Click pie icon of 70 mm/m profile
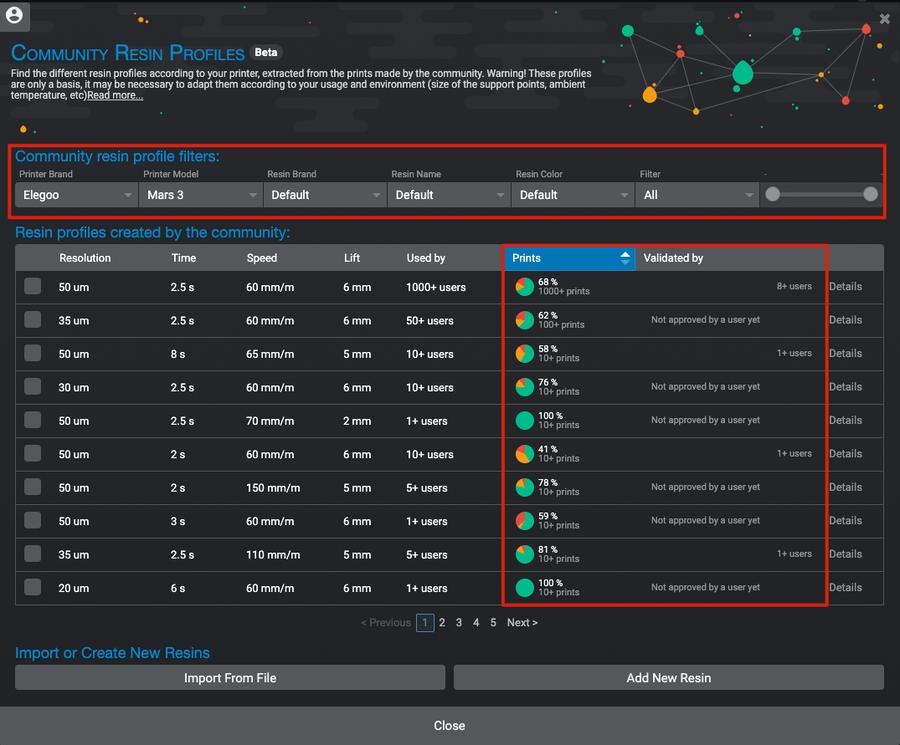This screenshot has height=745, width=900. tap(525, 421)
